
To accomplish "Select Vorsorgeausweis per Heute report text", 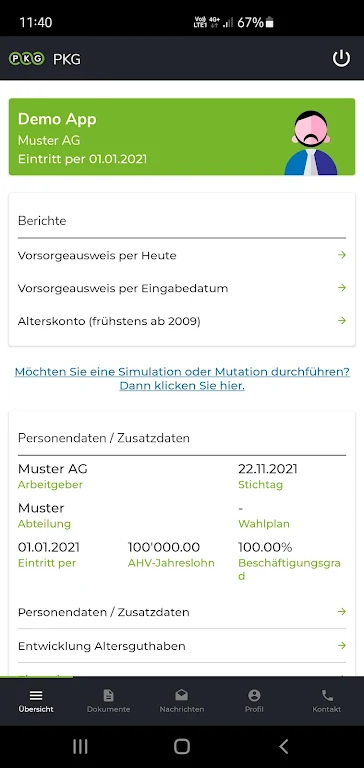I will point(97,255).
